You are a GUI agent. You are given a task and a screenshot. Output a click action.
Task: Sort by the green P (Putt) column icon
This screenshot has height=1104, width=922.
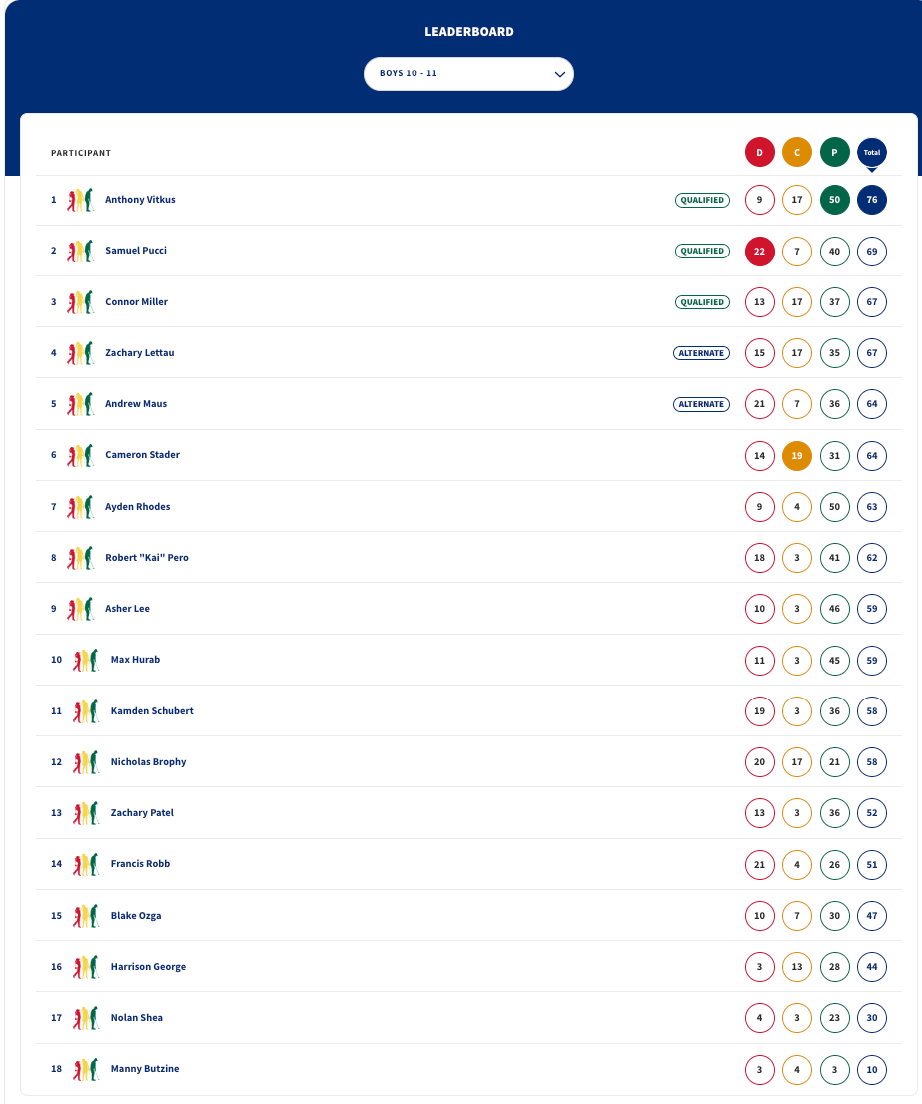point(835,152)
